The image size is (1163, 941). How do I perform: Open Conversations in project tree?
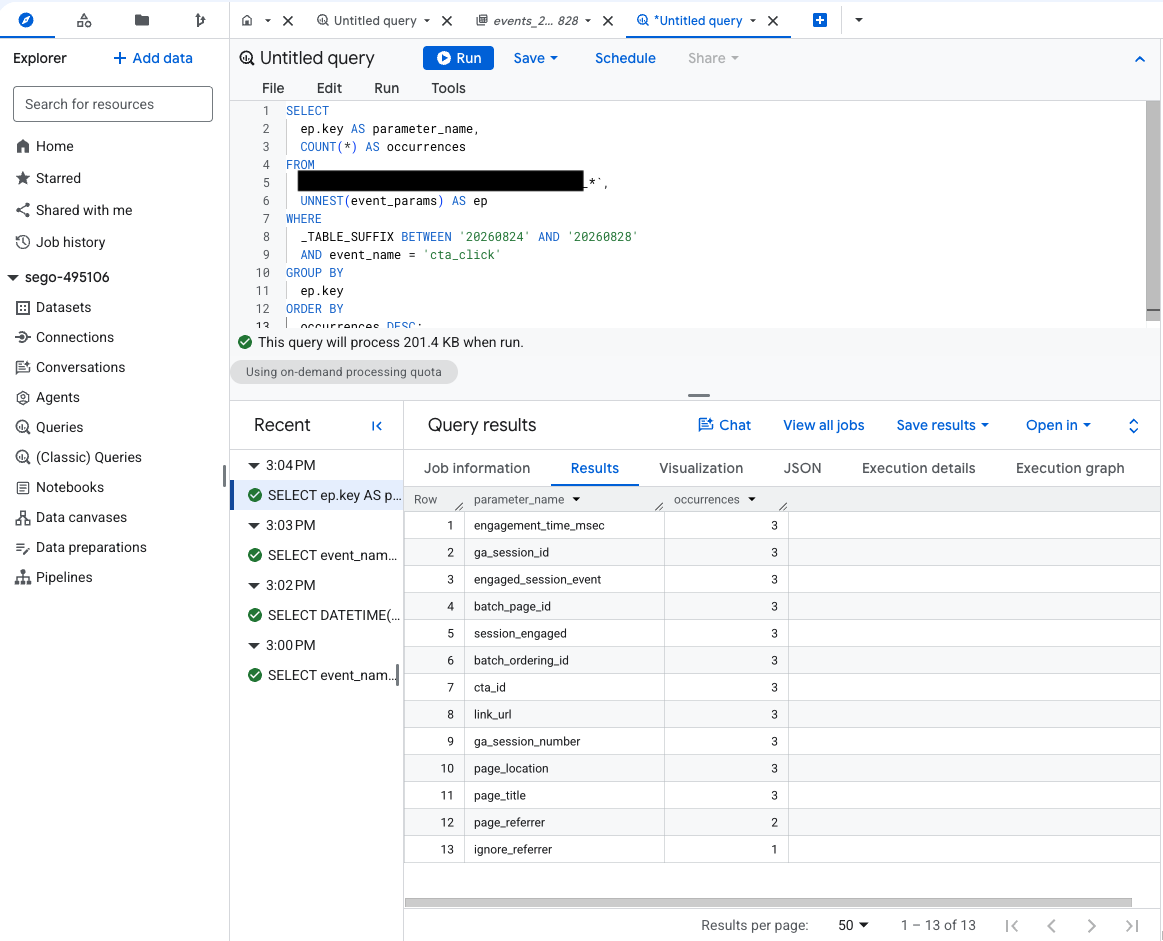tap(70, 367)
